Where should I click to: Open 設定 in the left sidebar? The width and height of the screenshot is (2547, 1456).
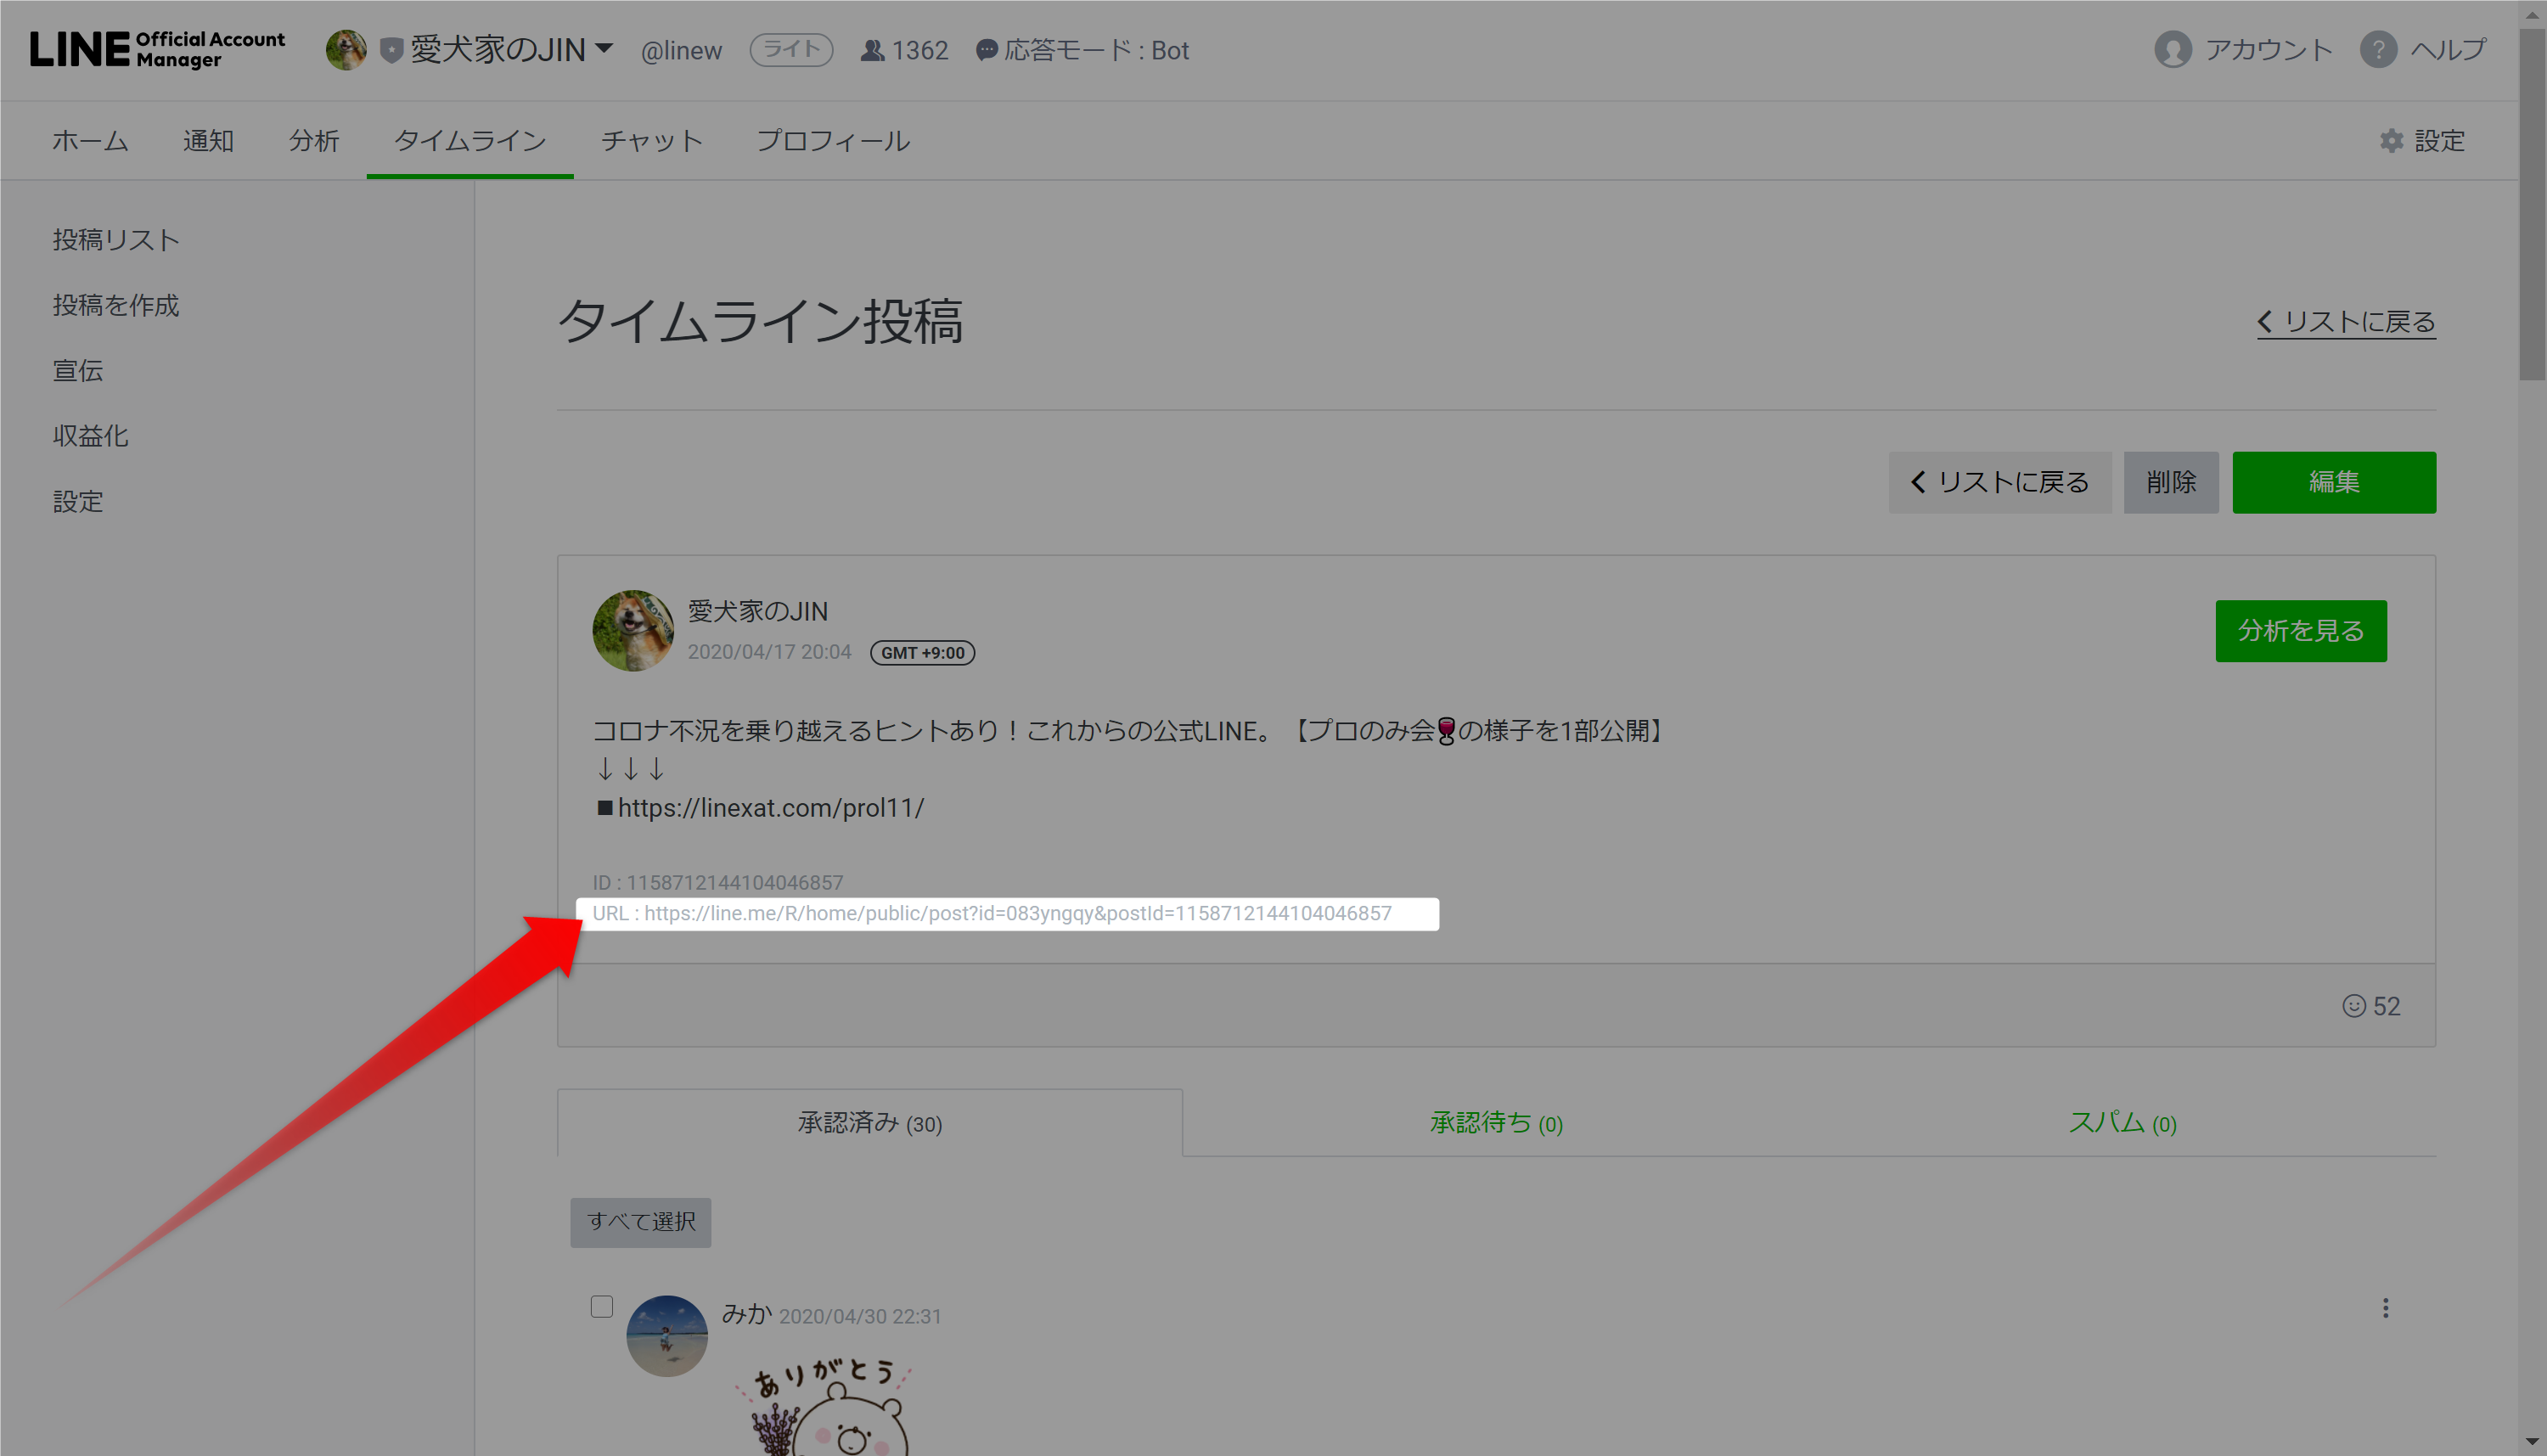point(78,502)
